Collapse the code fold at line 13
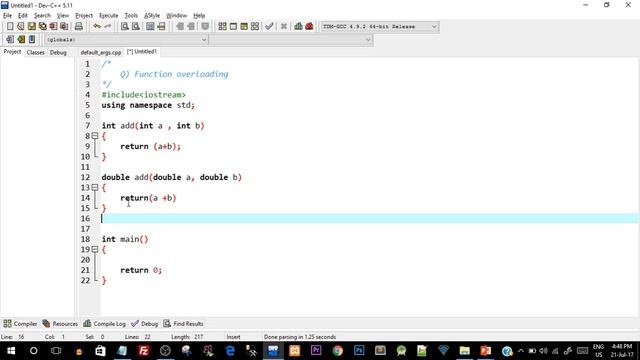The image size is (640, 360). (95, 187)
